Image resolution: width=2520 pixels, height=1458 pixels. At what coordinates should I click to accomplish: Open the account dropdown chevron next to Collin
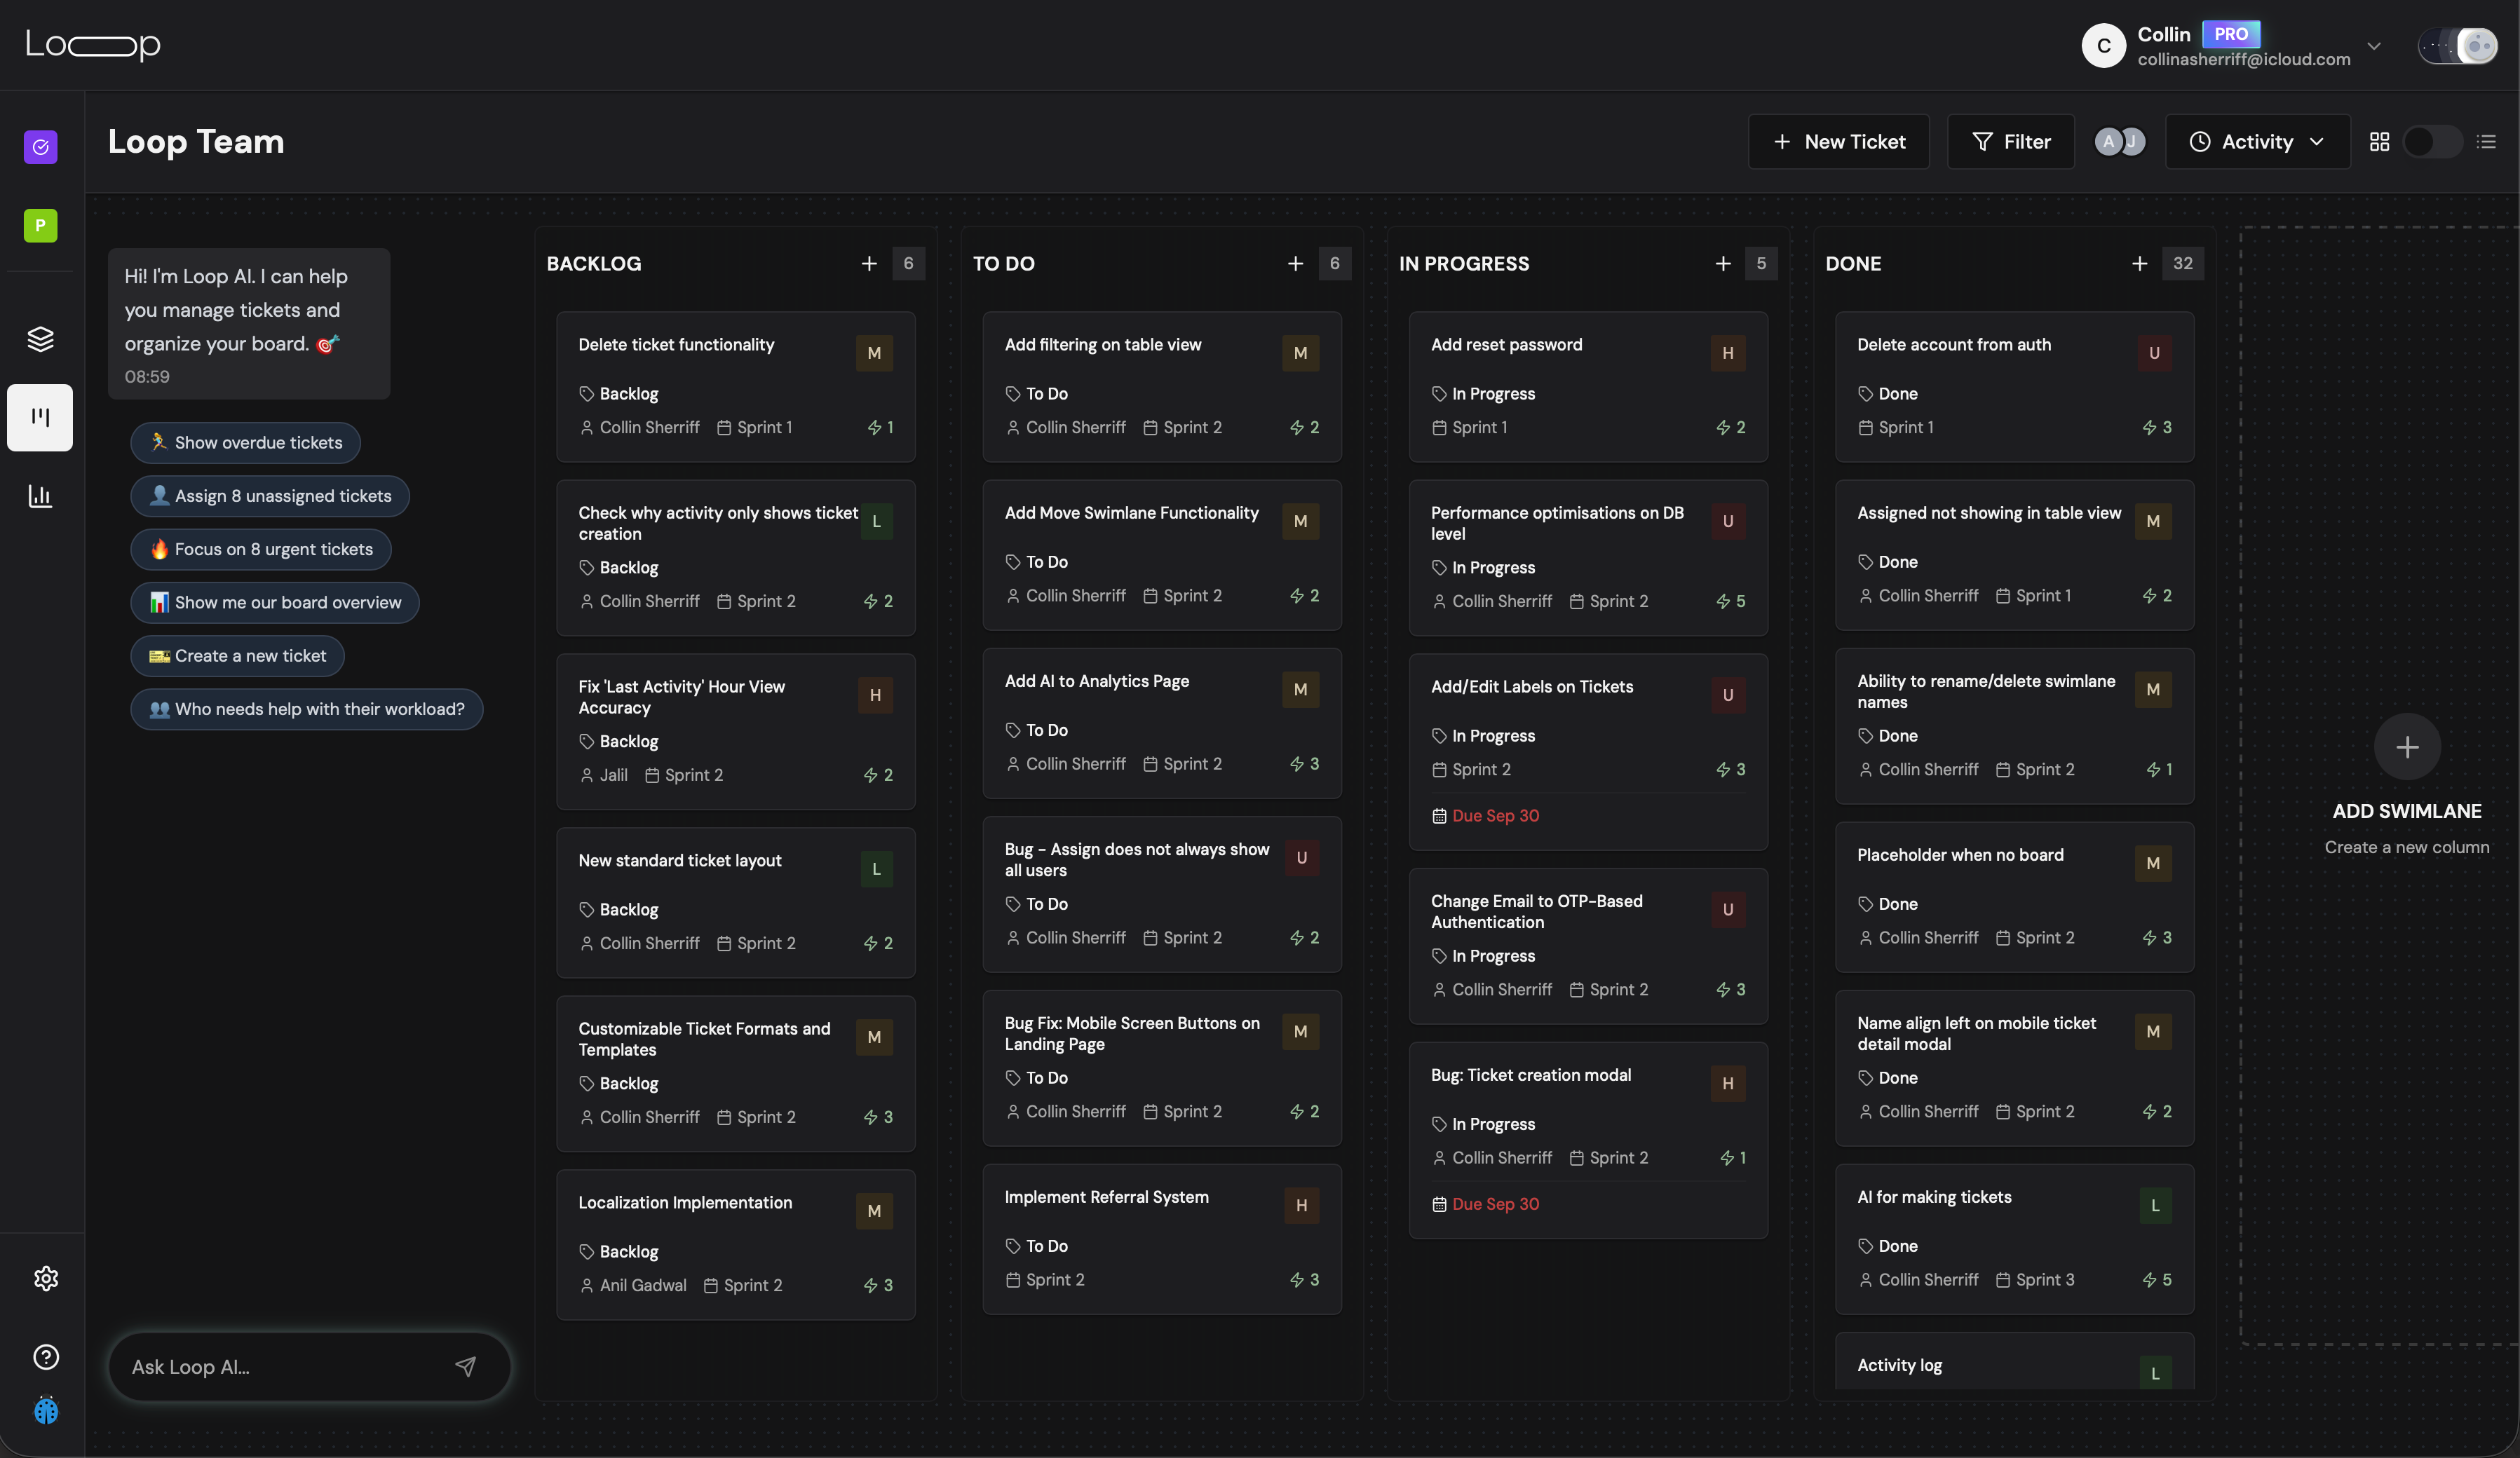pyautogui.click(x=2375, y=46)
